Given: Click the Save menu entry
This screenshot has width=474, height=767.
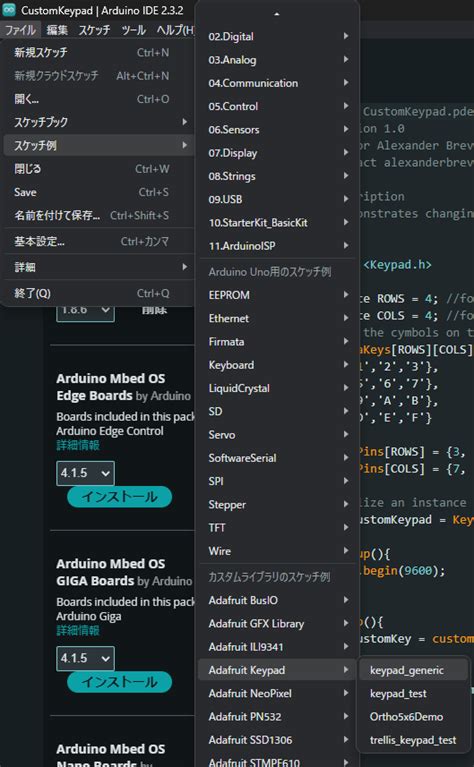Looking at the screenshot, I should pos(98,192).
